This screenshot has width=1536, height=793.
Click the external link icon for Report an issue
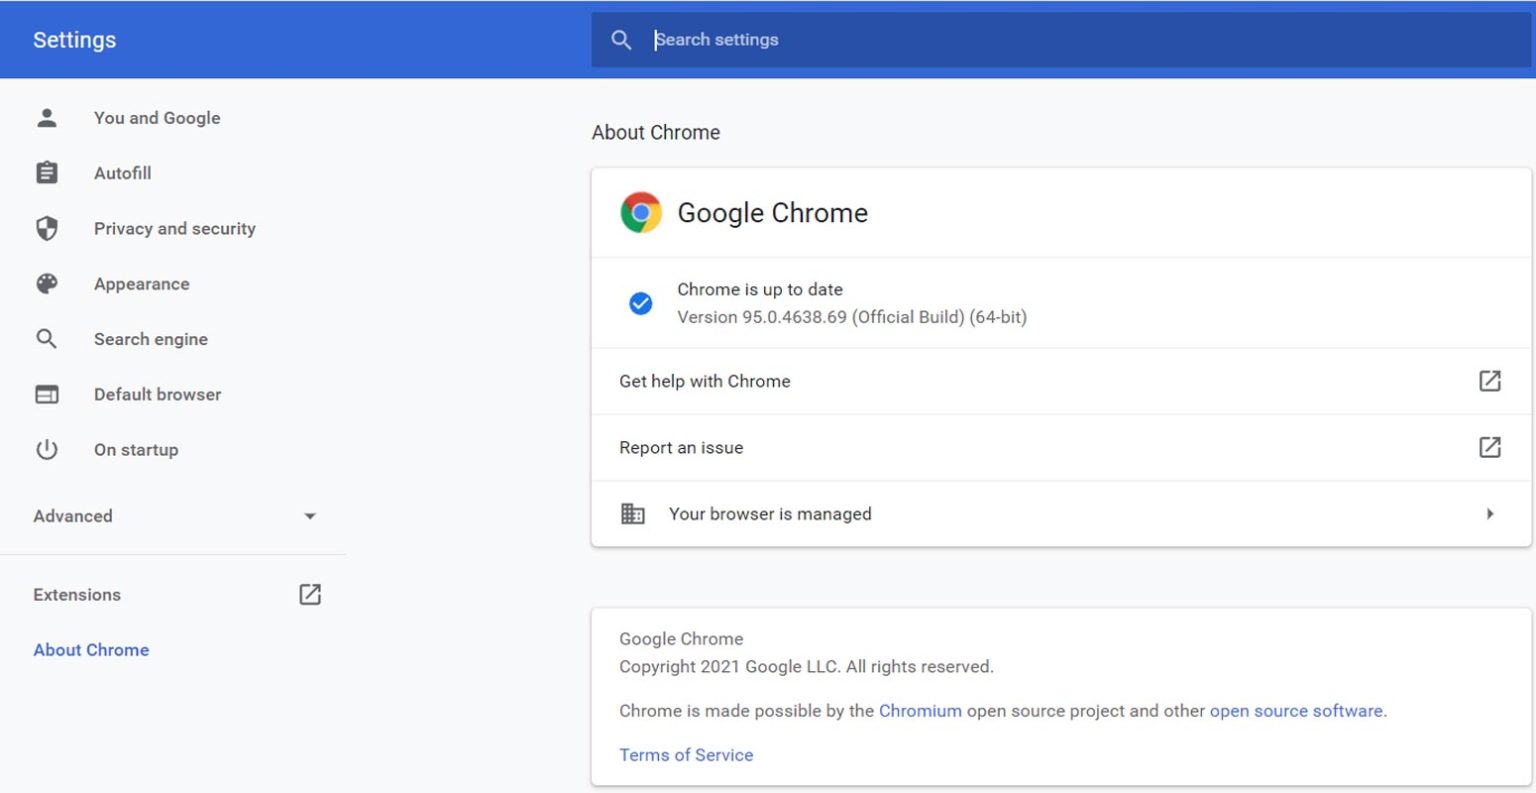(1490, 447)
